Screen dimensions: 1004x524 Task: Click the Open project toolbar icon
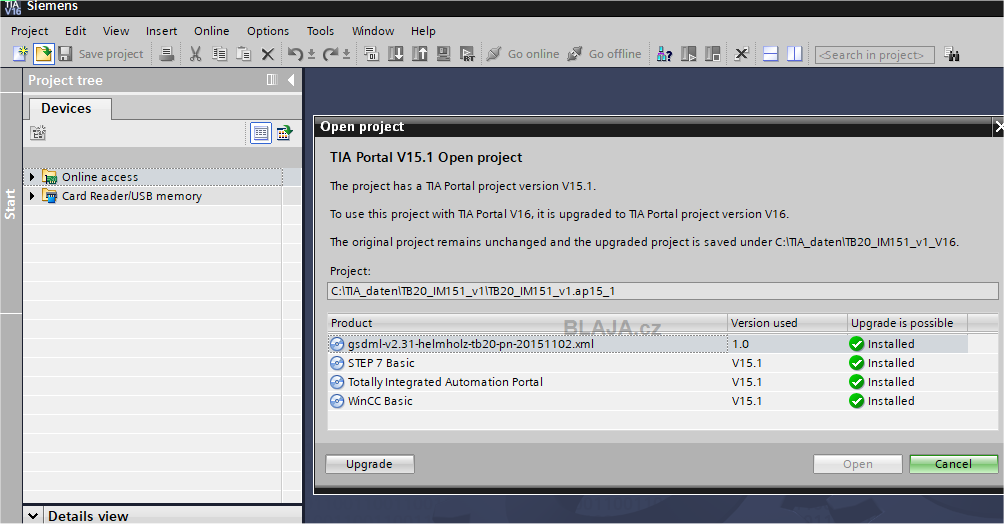coord(44,54)
